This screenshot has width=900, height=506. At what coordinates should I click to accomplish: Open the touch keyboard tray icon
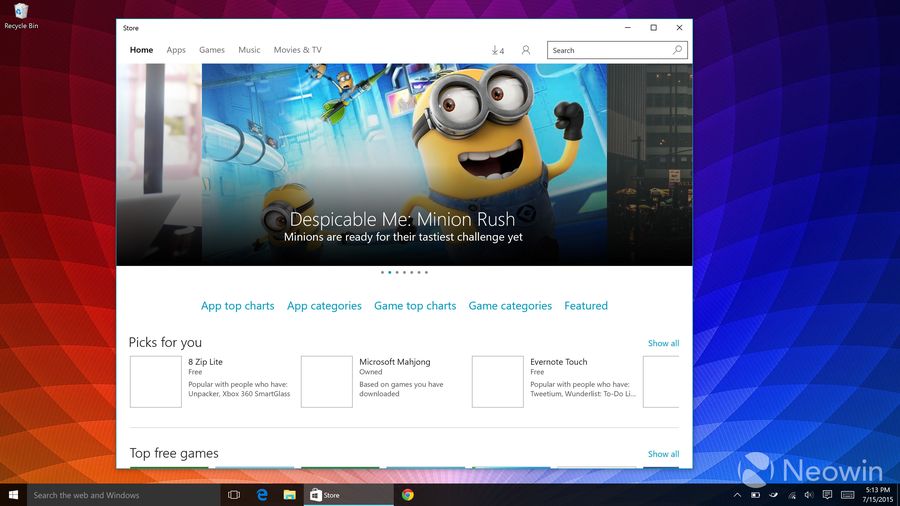pyautogui.click(x=848, y=495)
